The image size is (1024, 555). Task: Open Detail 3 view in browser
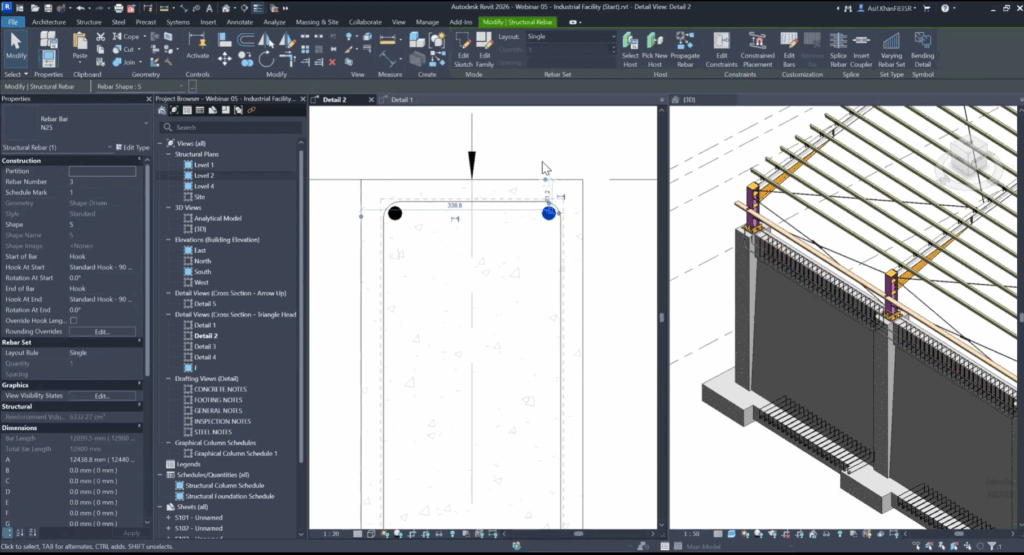[204, 347]
